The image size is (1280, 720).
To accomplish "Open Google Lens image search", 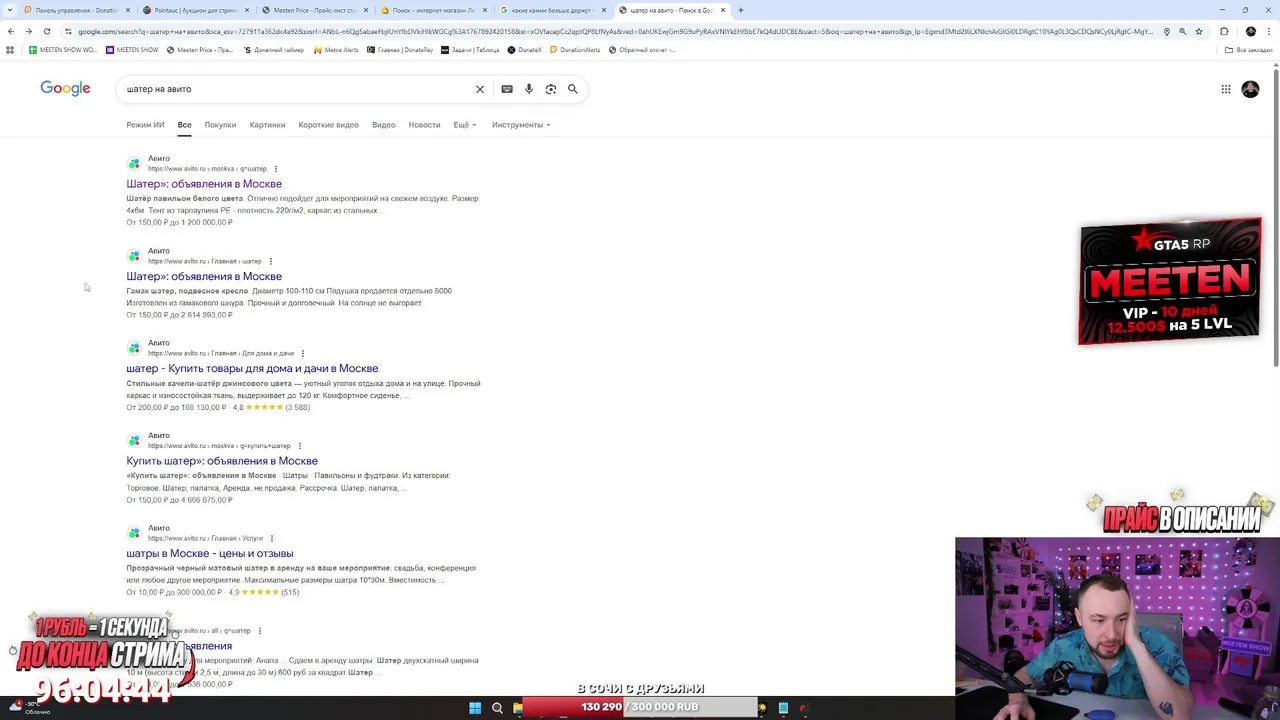I will 551,89.
